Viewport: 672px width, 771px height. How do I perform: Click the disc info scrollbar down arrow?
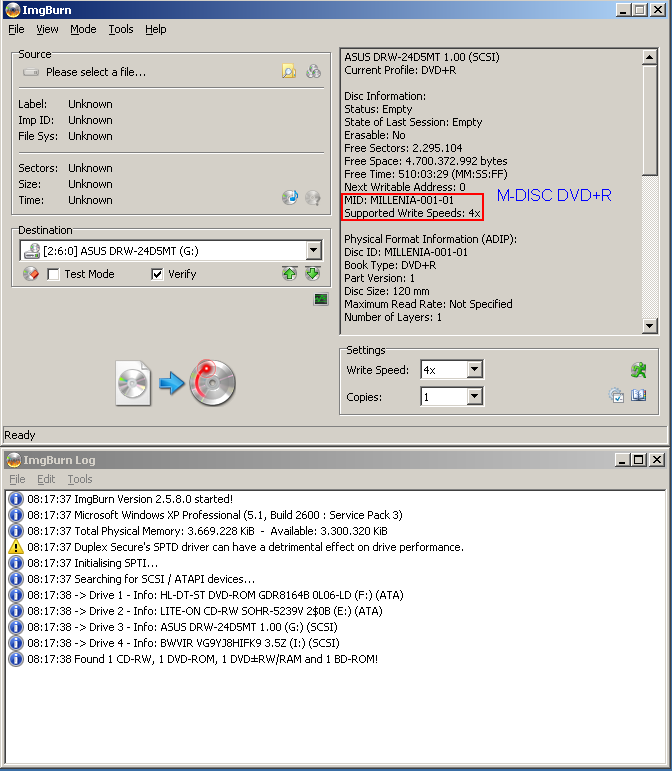pos(650,326)
